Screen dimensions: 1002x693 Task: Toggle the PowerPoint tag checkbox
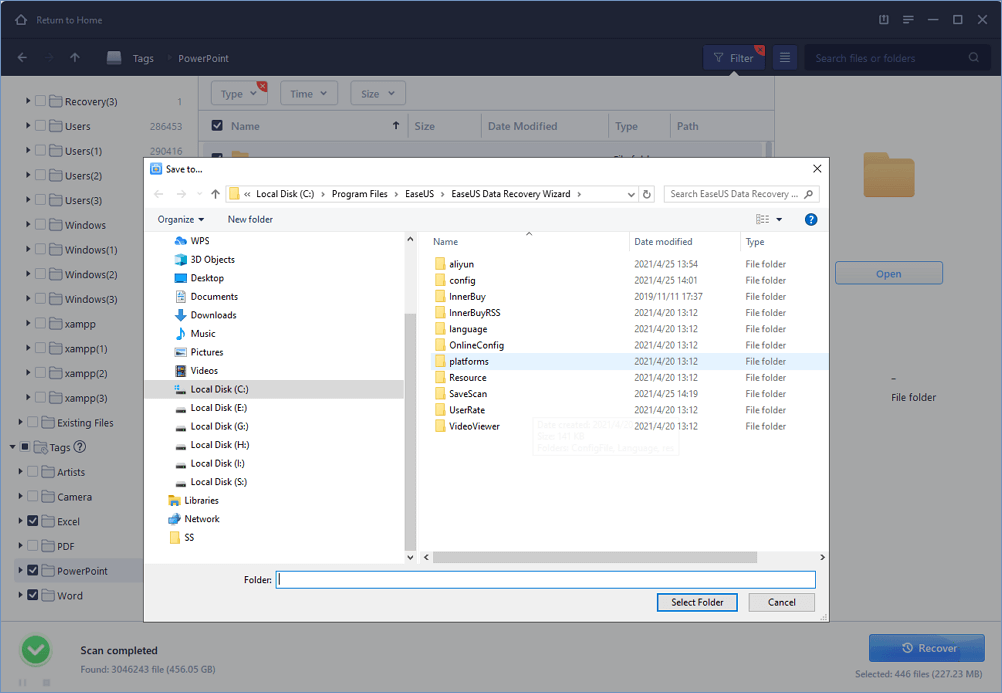pos(33,570)
